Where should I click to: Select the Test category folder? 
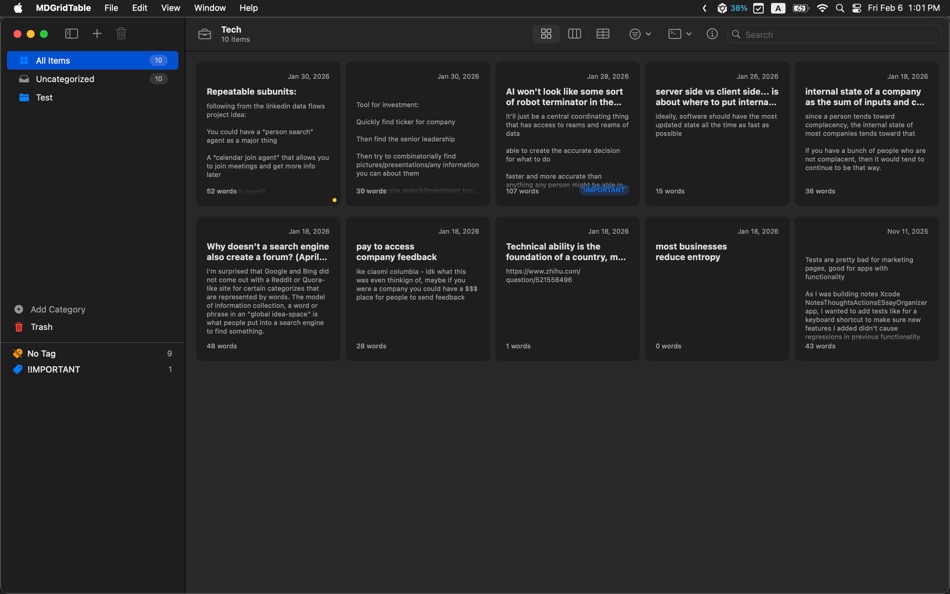coord(42,97)
